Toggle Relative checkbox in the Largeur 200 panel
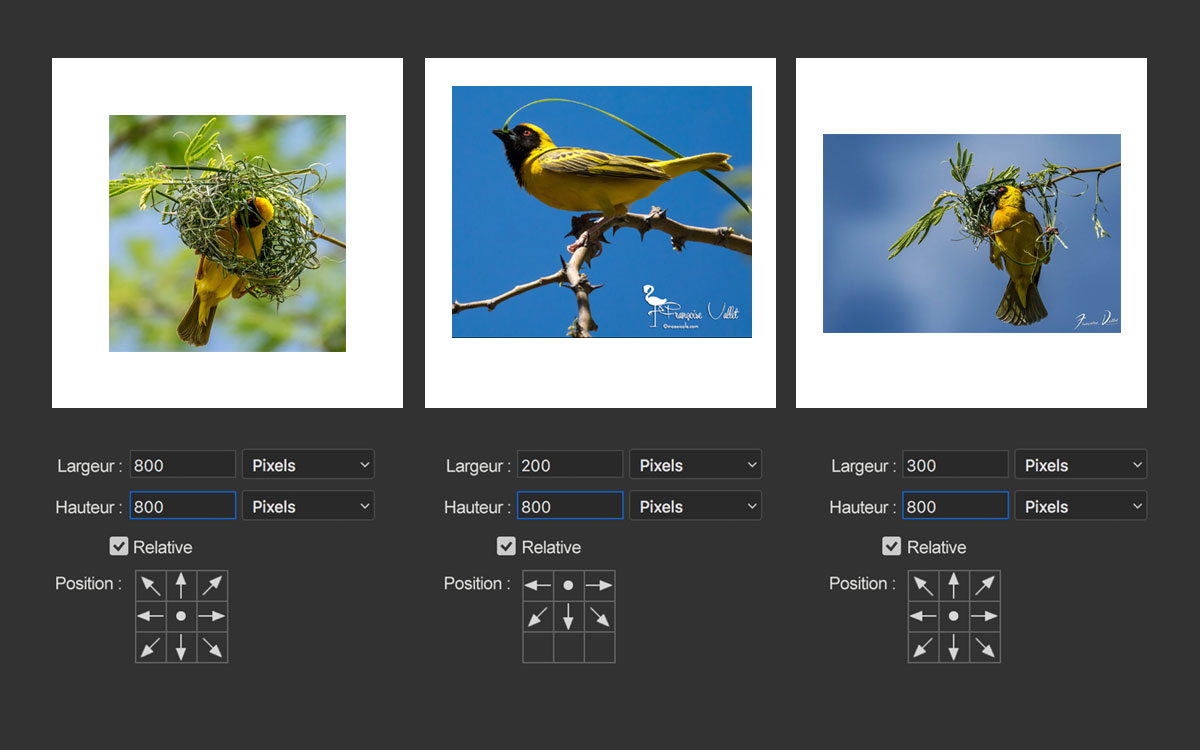Viewport: 1200px width, 750px height. tap(507, 547)
